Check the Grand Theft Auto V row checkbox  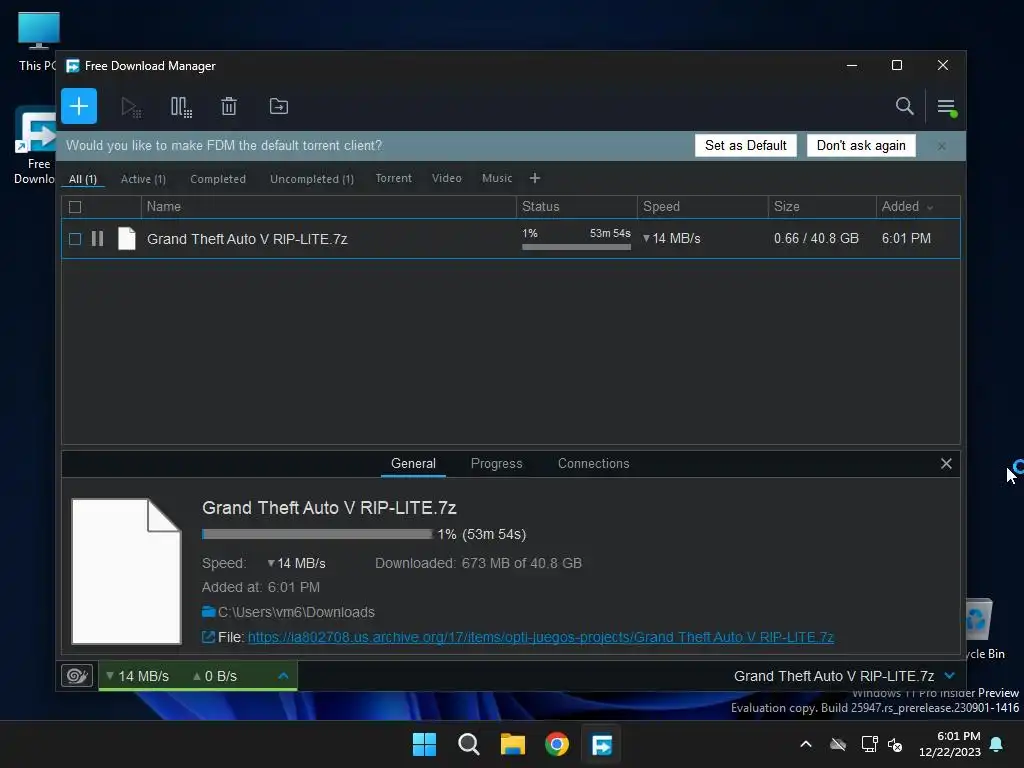75,239
